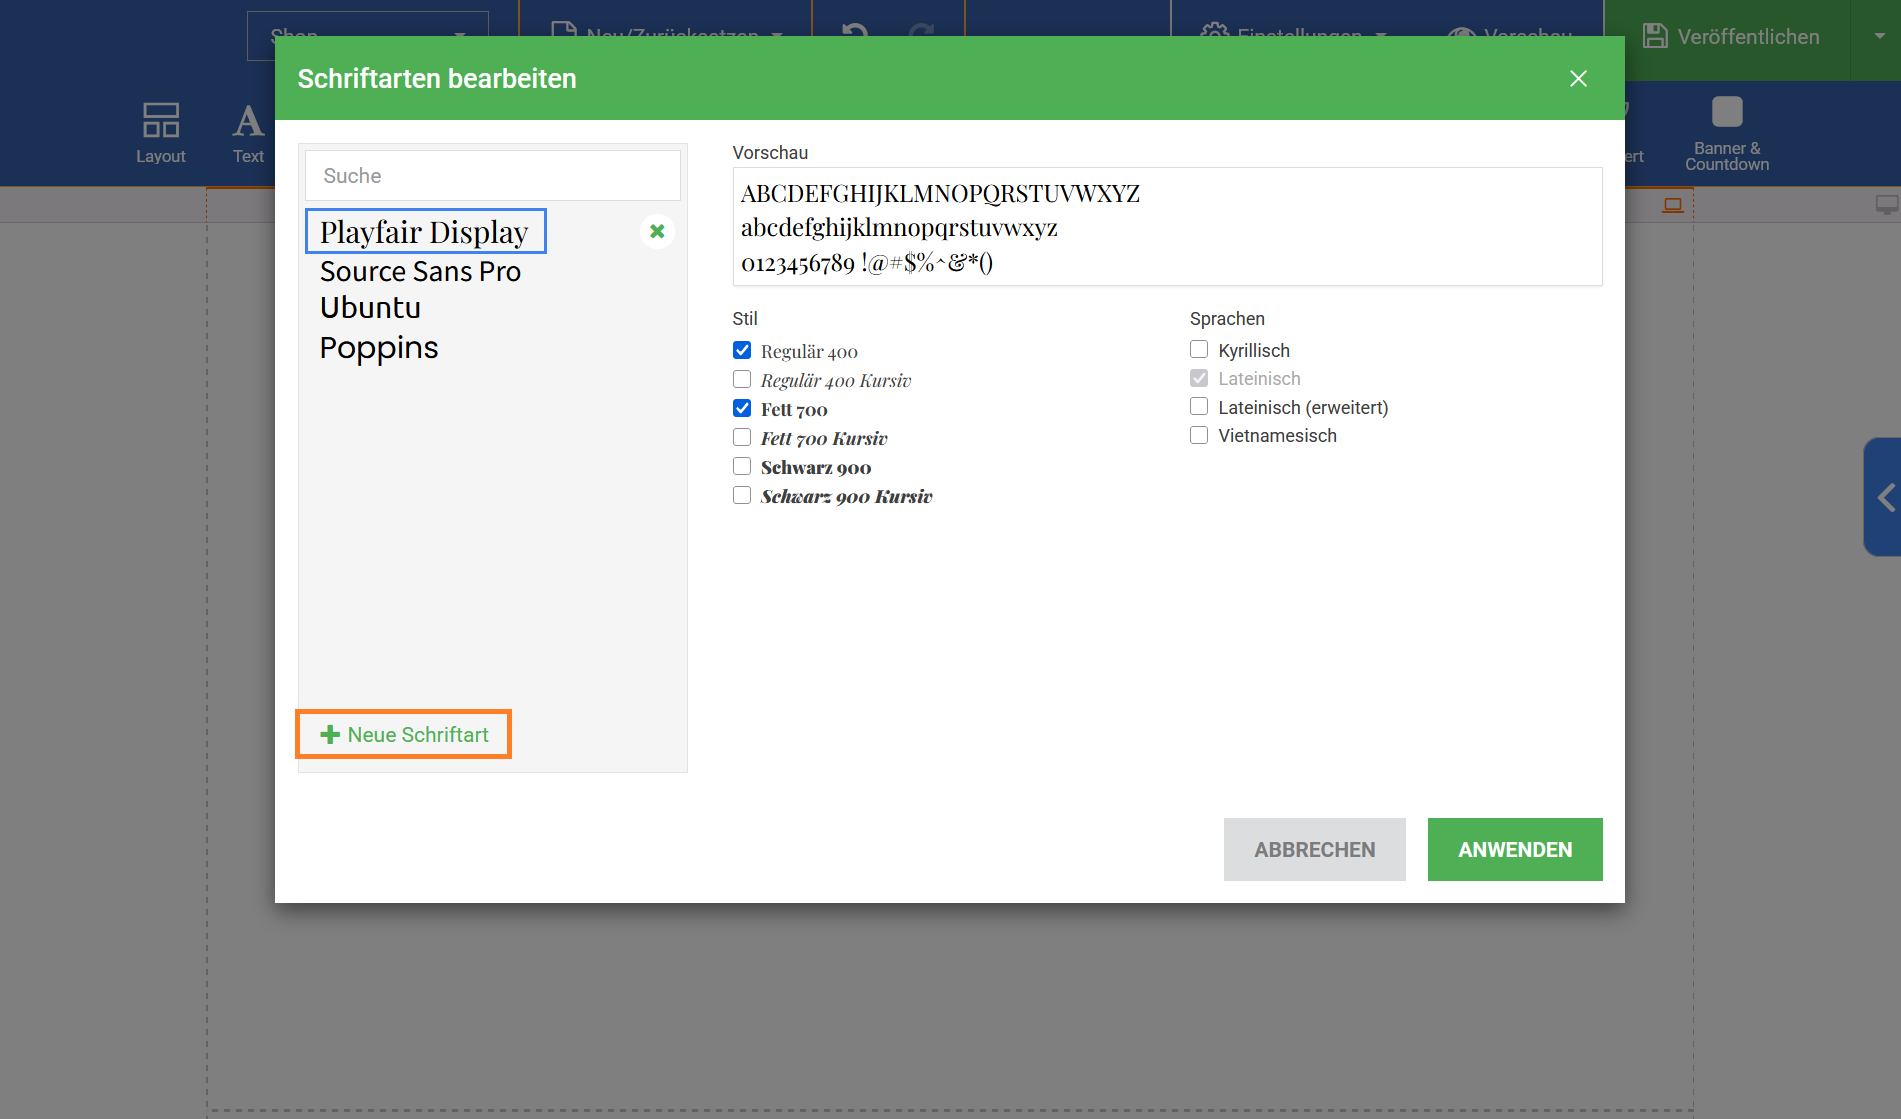
Task: Remove Playfair Display with the green X icon
Action: click(x=657, y=231)
